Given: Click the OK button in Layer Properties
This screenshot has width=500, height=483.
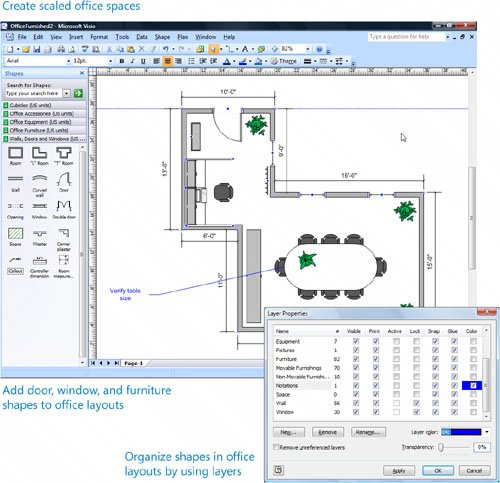Looking at the screenshot, I should tap(438, 470).
